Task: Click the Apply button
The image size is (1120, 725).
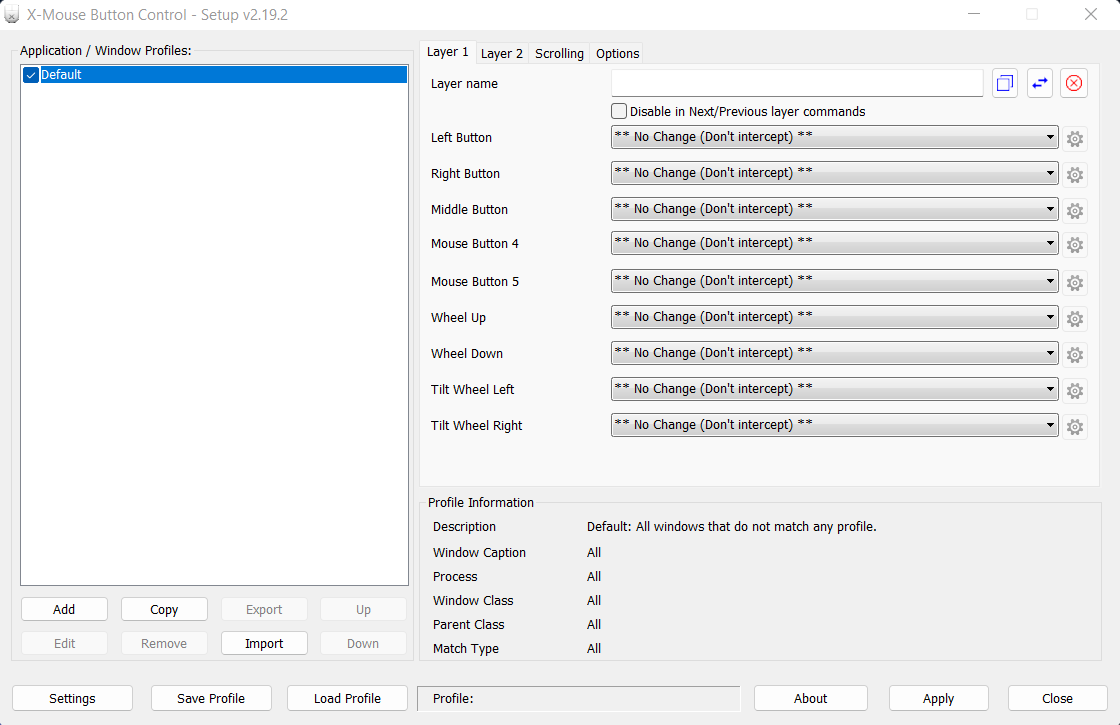Action: click(x=939, y=699)
